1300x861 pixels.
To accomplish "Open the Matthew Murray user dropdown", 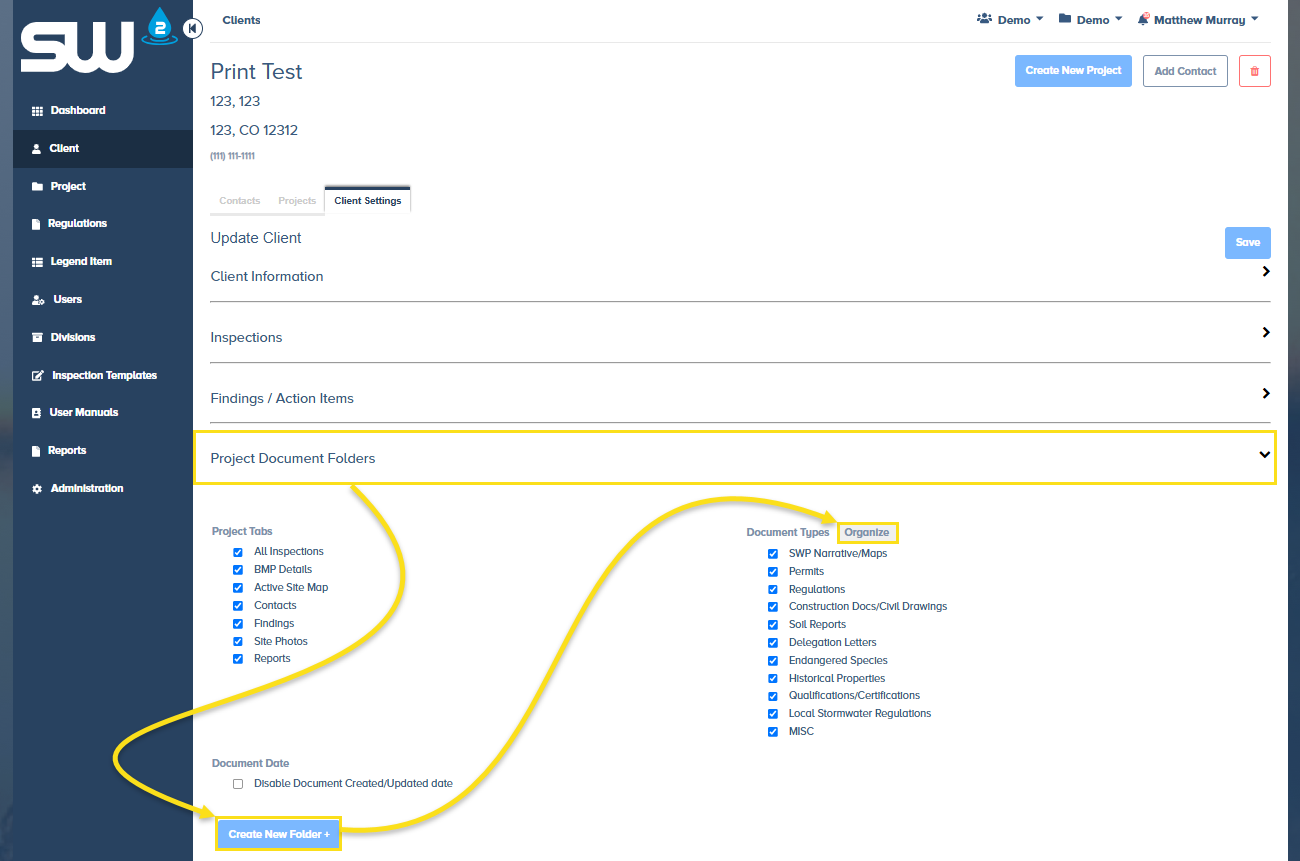I will 1197,19.
